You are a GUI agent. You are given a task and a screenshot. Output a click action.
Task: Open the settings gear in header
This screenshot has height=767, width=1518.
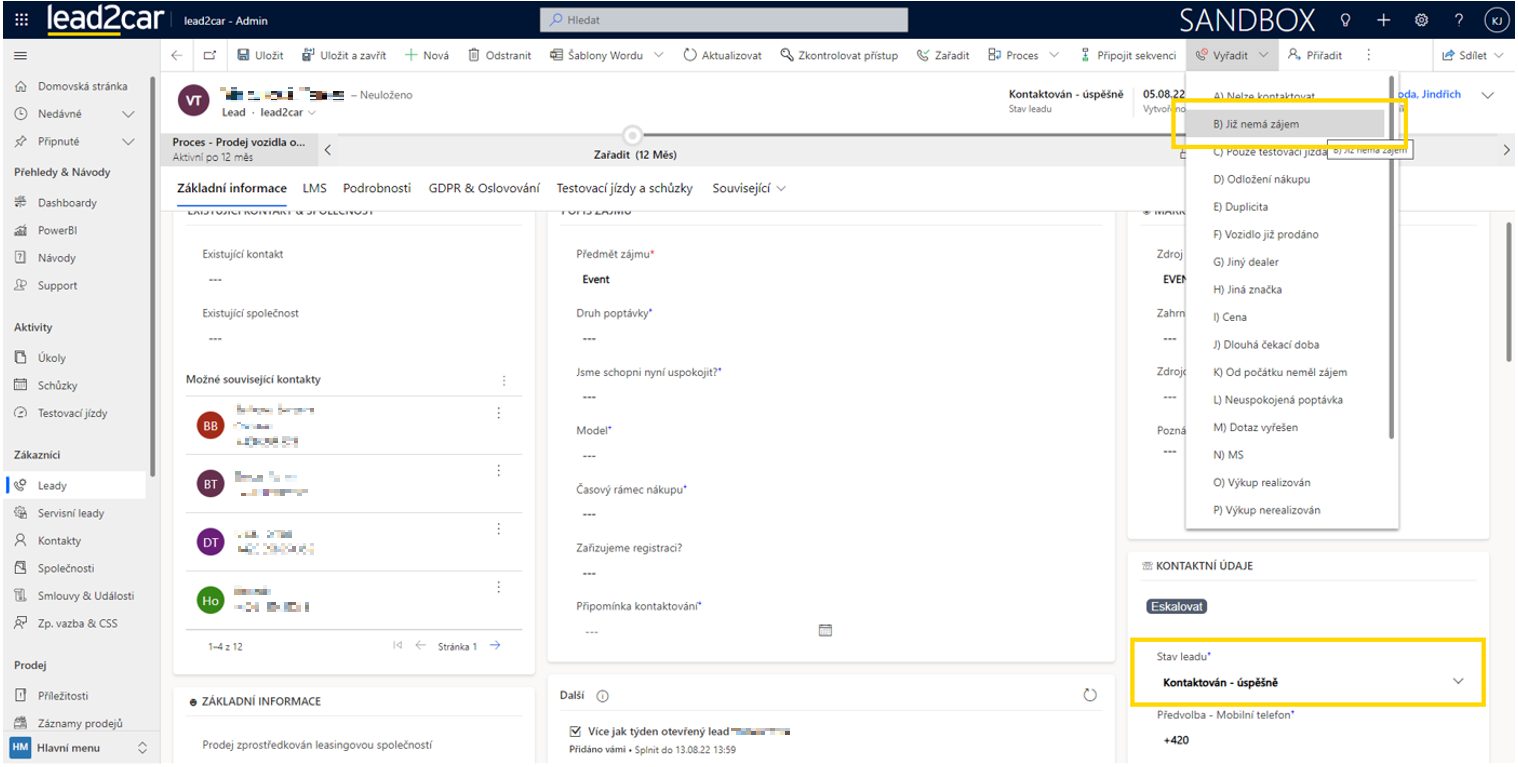(1421, 20)
